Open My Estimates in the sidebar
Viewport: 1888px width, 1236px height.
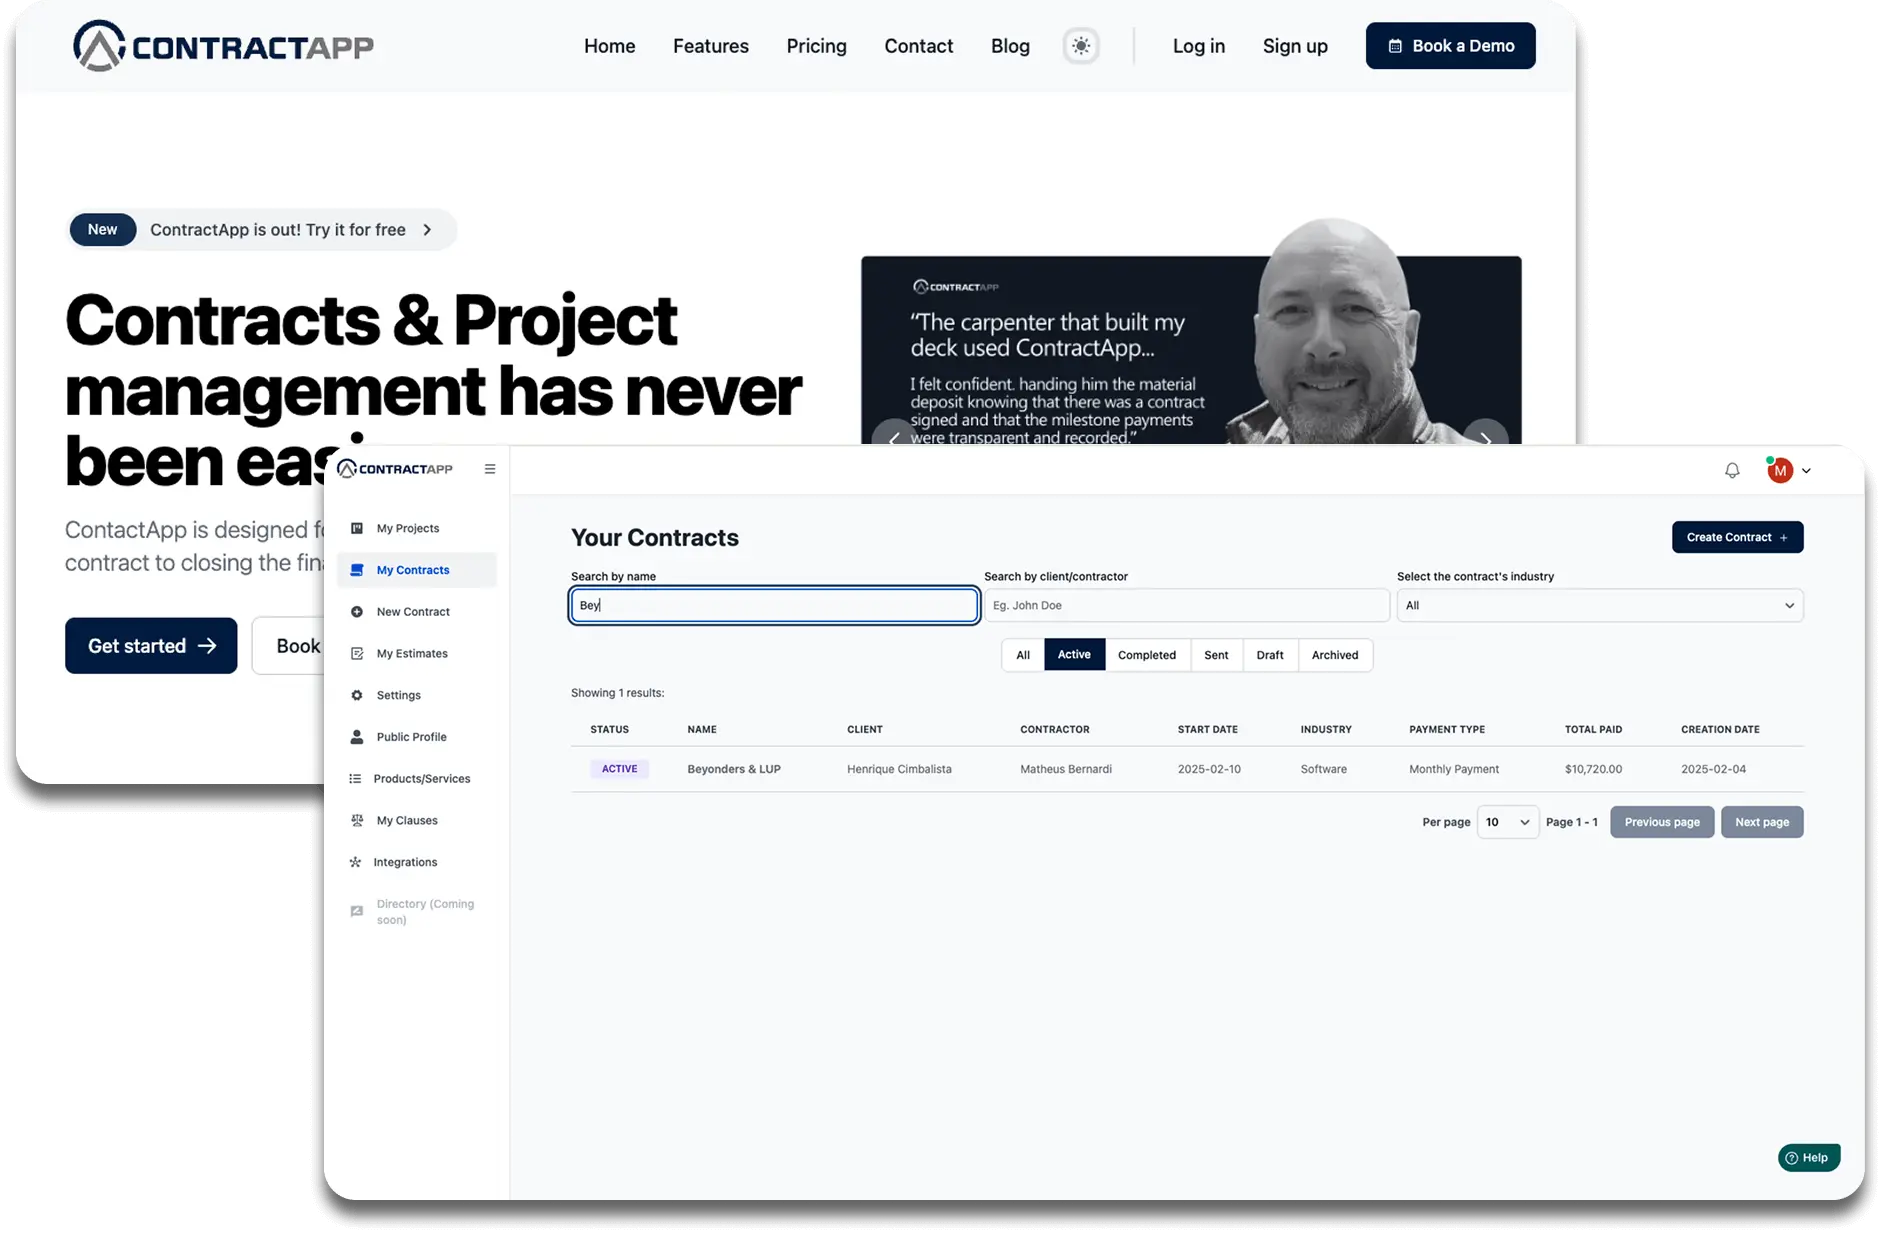pos(417,654)
